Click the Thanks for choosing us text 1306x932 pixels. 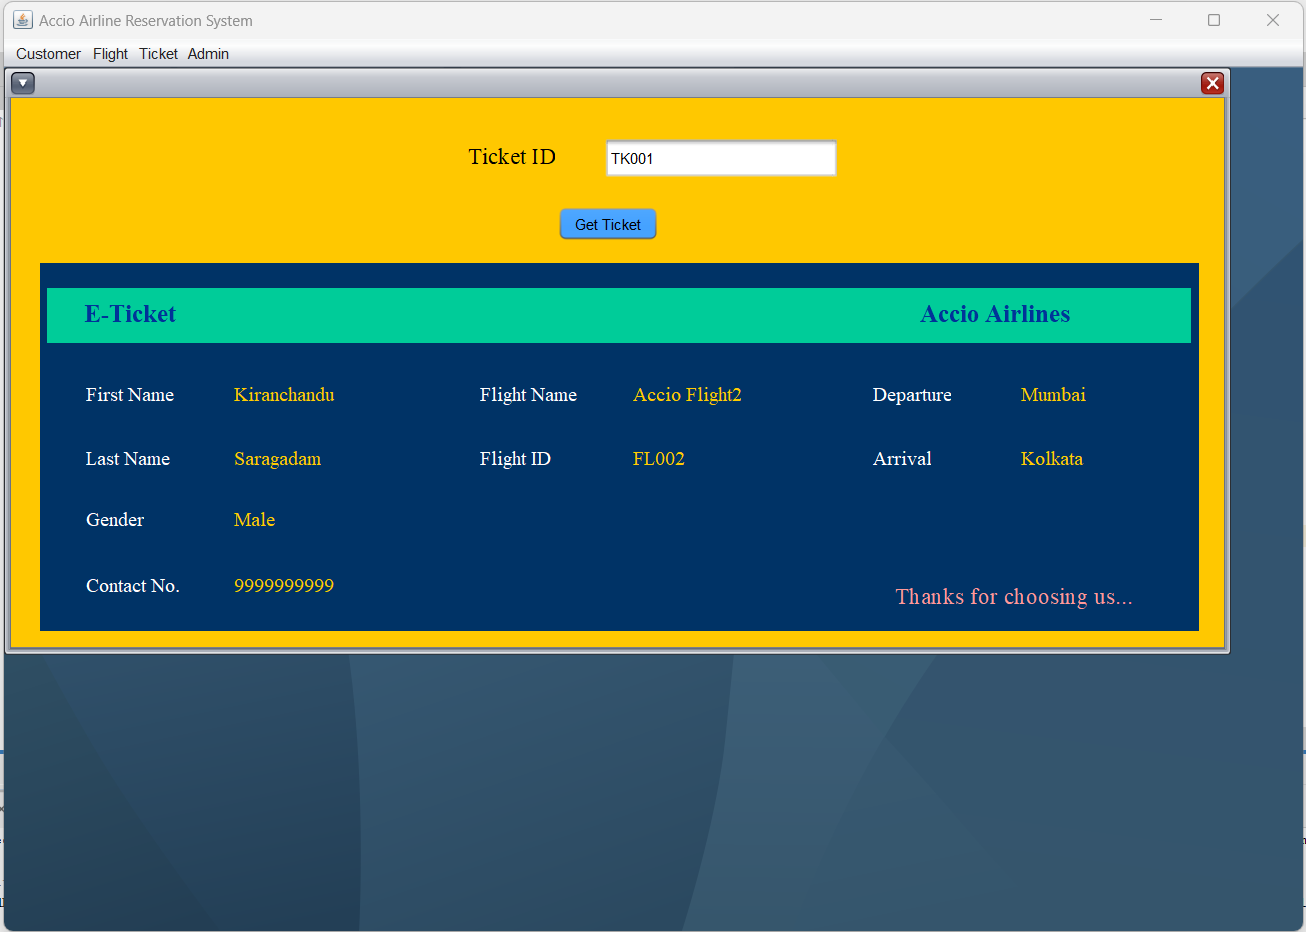click(1014, 596)
